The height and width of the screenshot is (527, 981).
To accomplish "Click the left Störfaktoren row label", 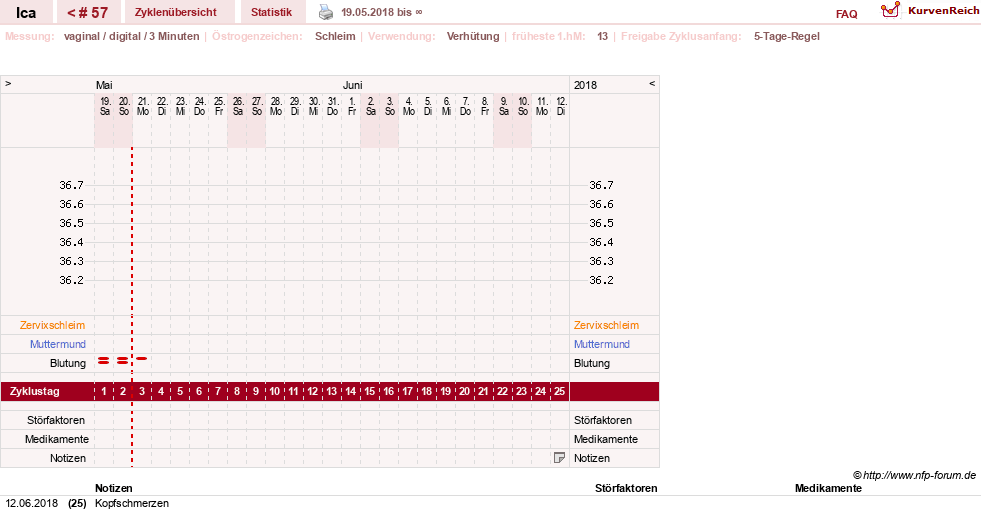I will pyautogui.click(x=56, y=421).
